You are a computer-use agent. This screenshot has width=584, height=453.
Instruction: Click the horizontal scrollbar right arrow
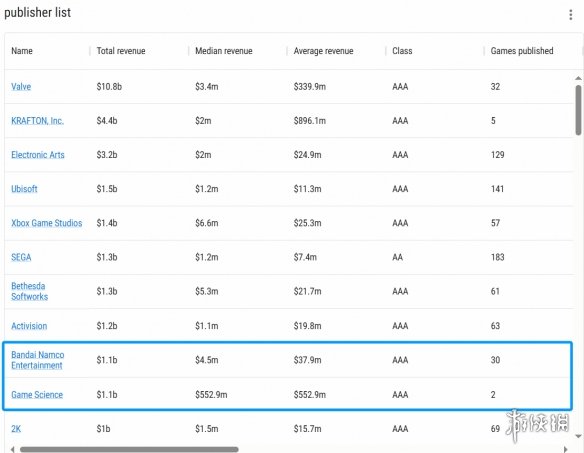pyautogui.click(x=566, y=450)
